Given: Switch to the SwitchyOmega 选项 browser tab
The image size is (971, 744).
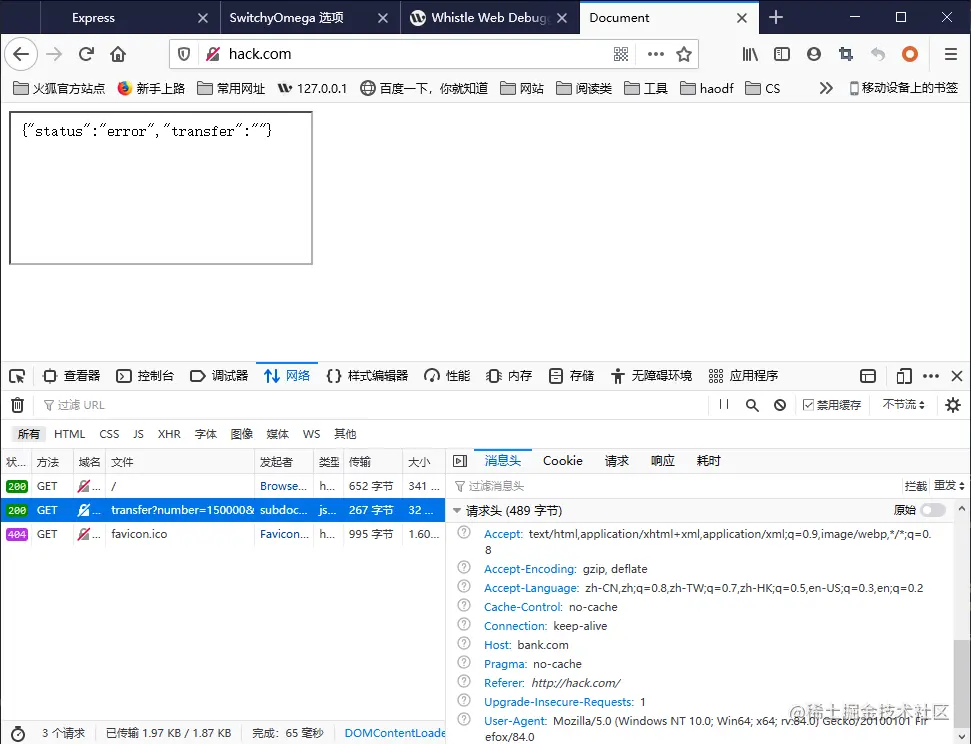Looking at the screenshot, I should (x=290, y=17).
